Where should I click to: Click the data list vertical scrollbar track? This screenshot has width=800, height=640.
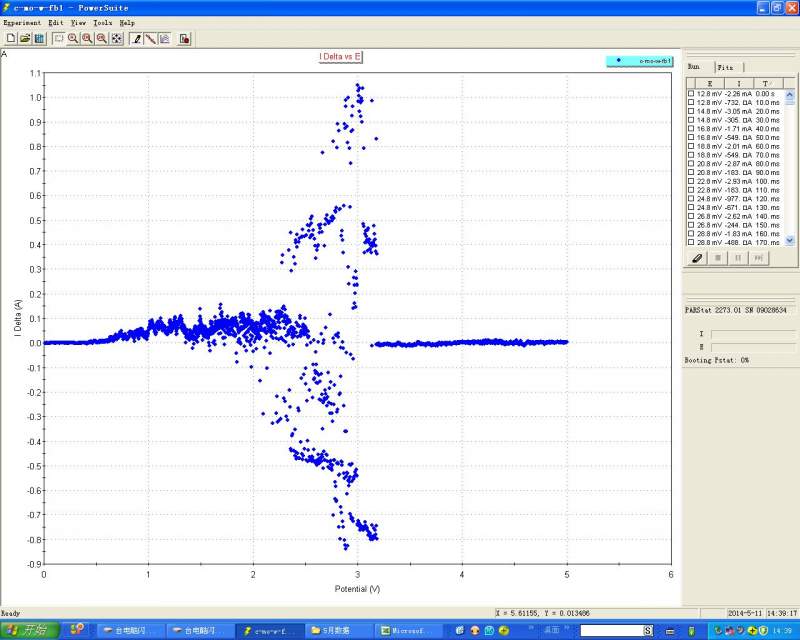789,170
